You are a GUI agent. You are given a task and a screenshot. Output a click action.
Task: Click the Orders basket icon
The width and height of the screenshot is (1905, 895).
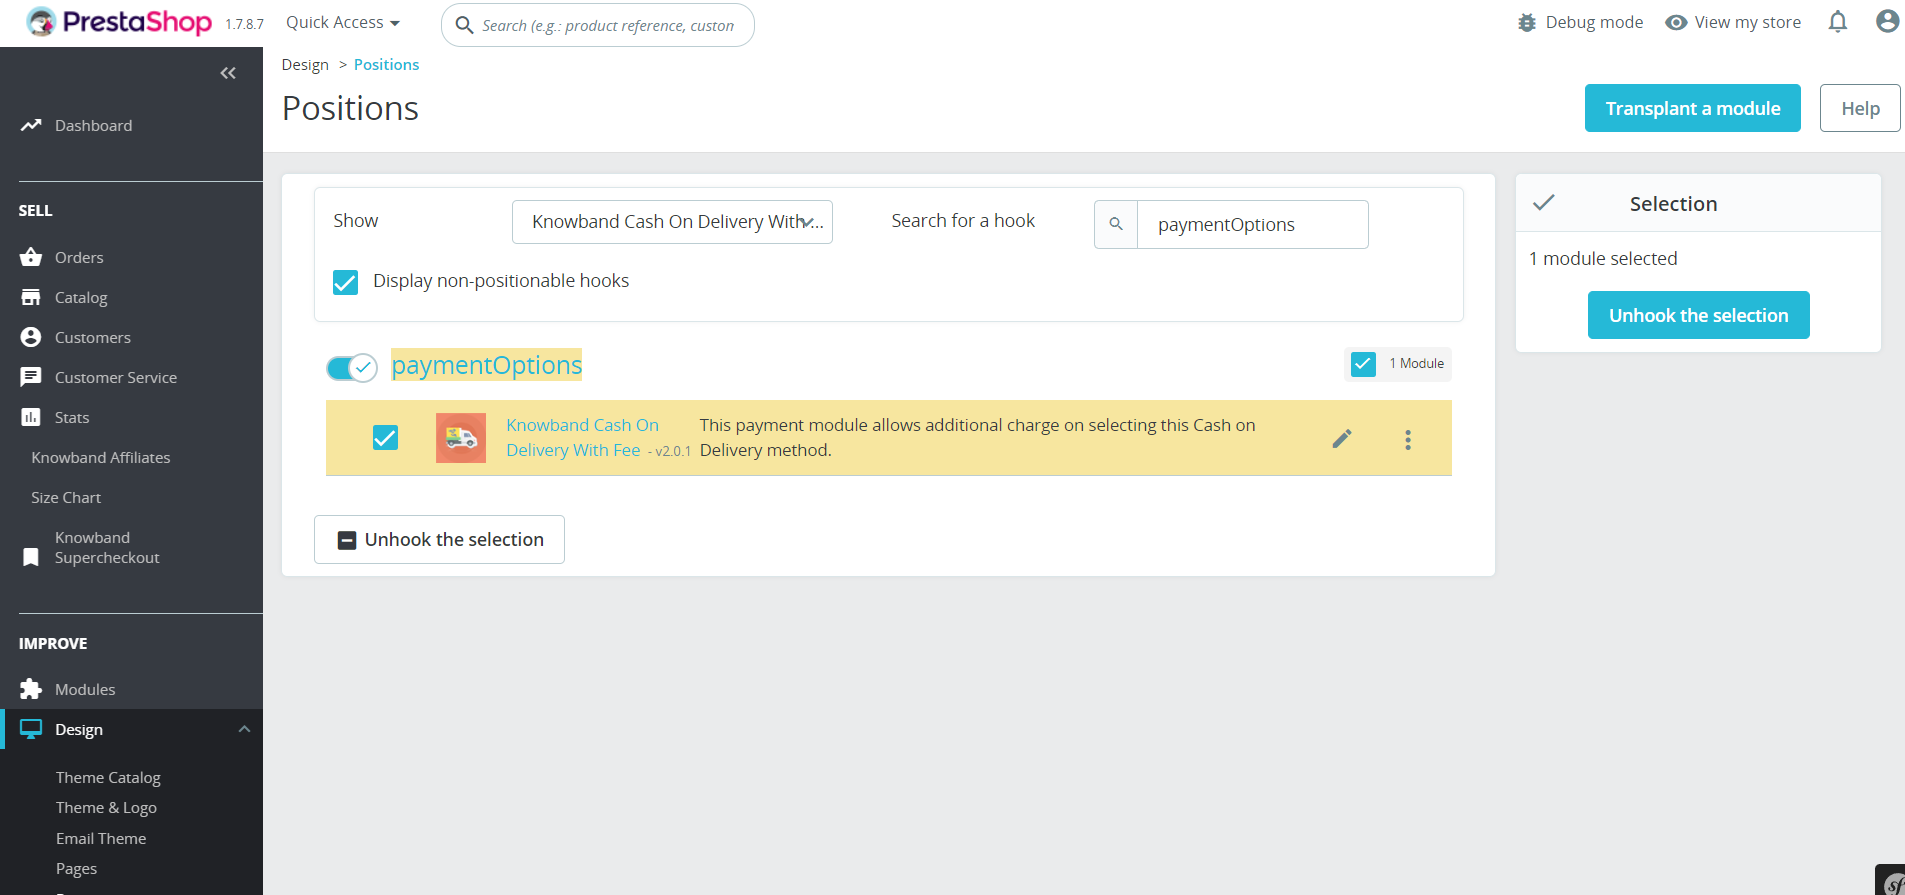coord(31,257)
